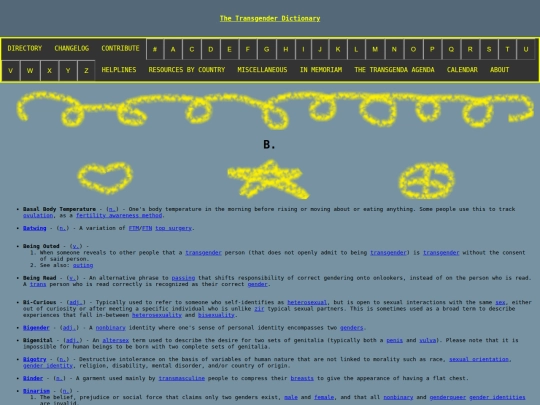Follow the genderqueer link in Binarism entry
The height and width of the screenshot is (405, 540).
(447, 397)
